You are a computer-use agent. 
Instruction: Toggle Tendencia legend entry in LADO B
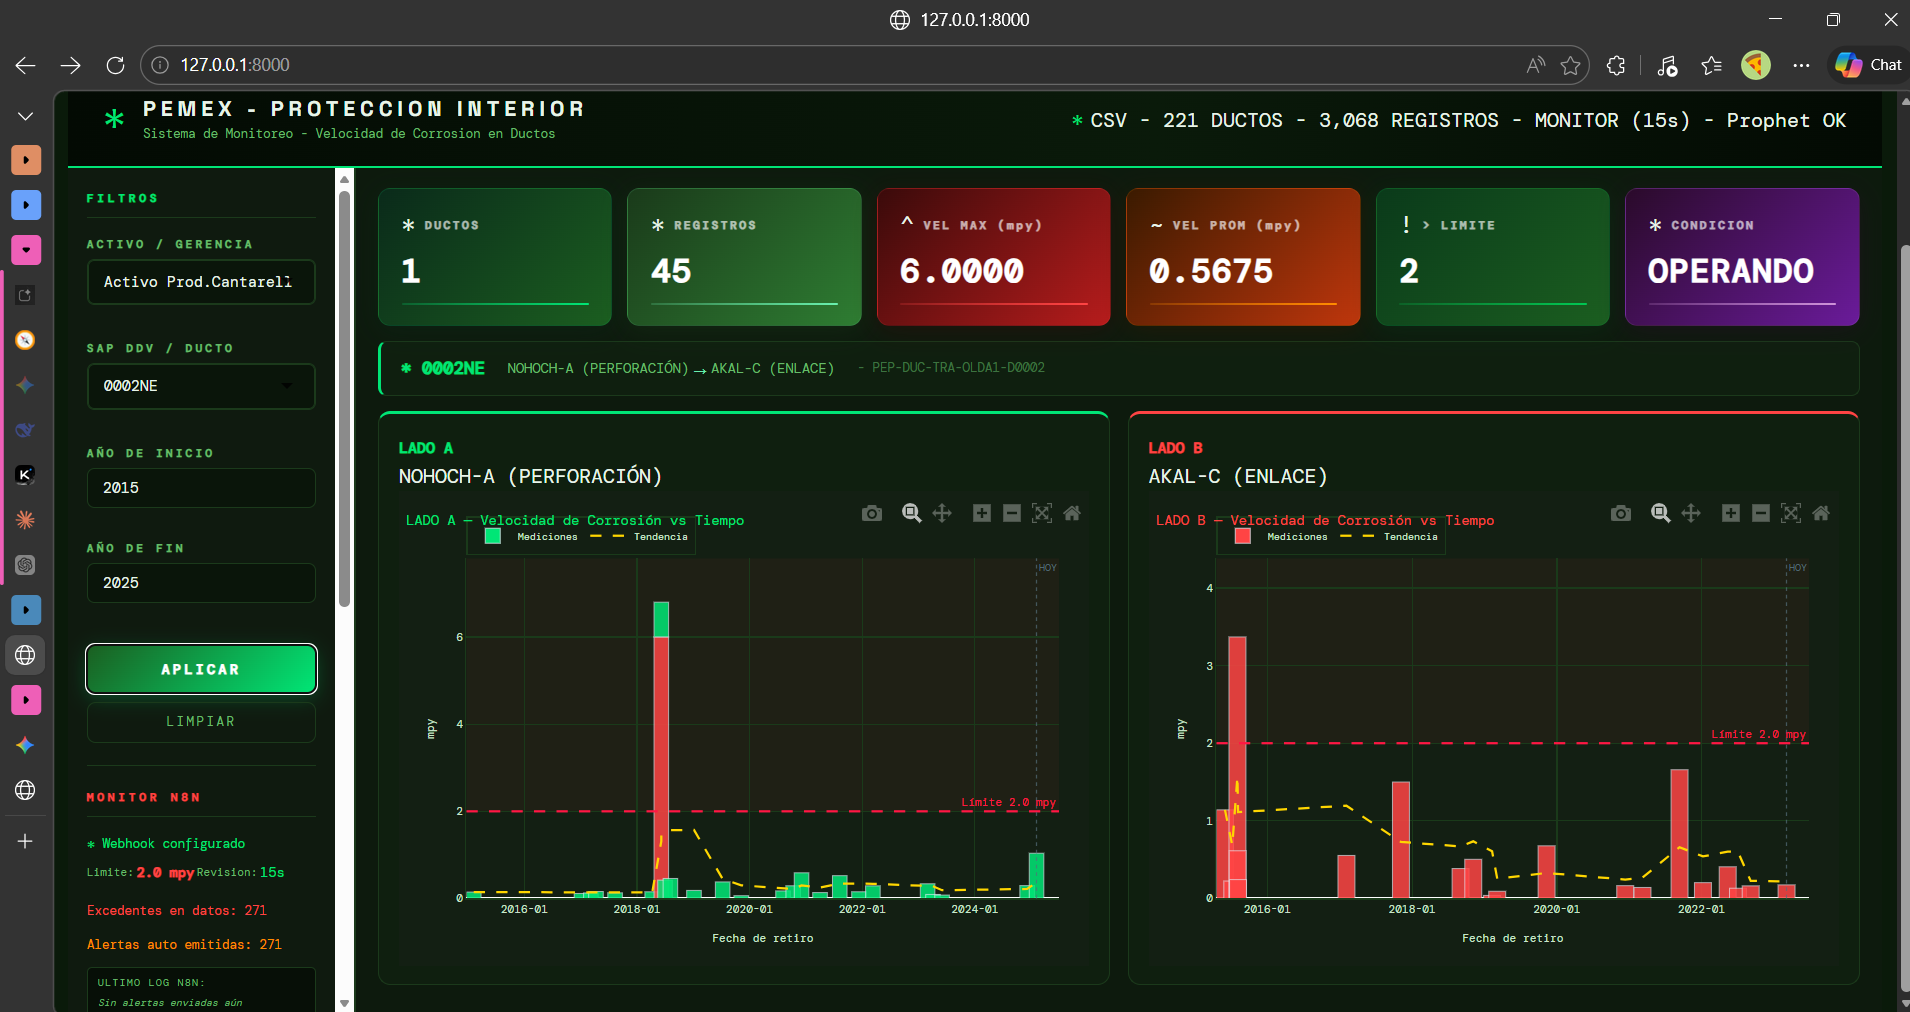click(1389, 537)
